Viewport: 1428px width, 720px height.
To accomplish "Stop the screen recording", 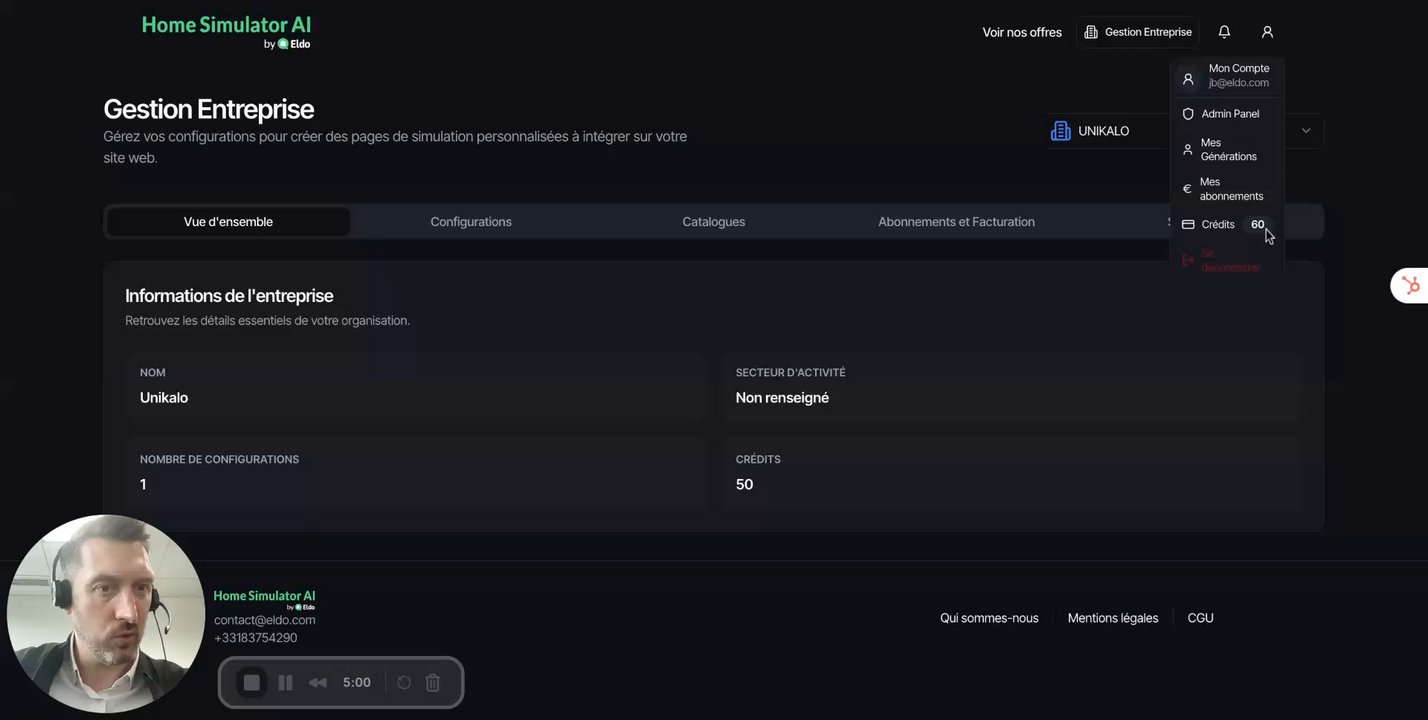I will click(x=252, y=682).
